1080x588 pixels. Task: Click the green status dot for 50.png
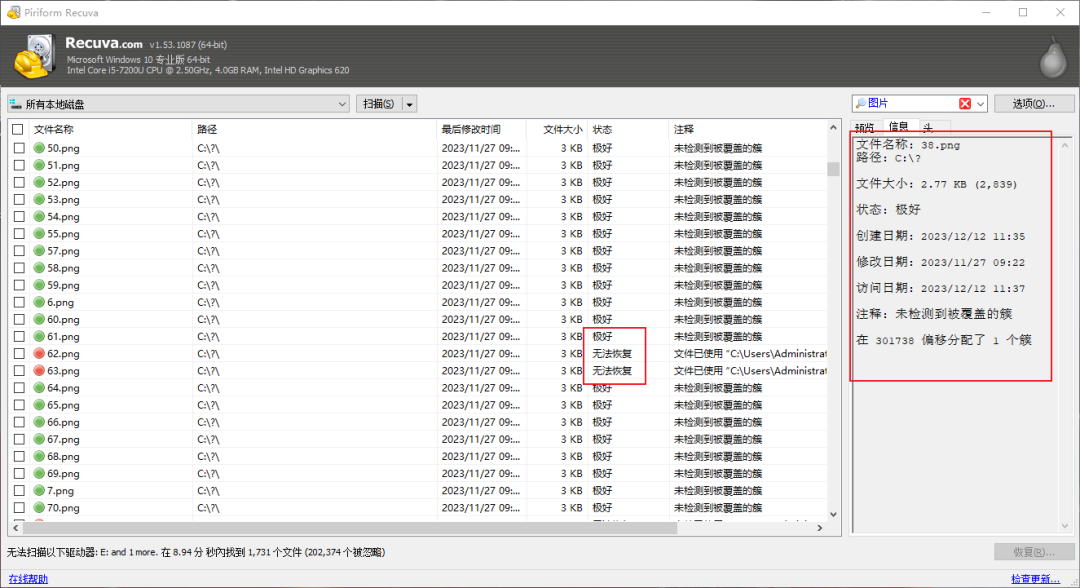39,148
